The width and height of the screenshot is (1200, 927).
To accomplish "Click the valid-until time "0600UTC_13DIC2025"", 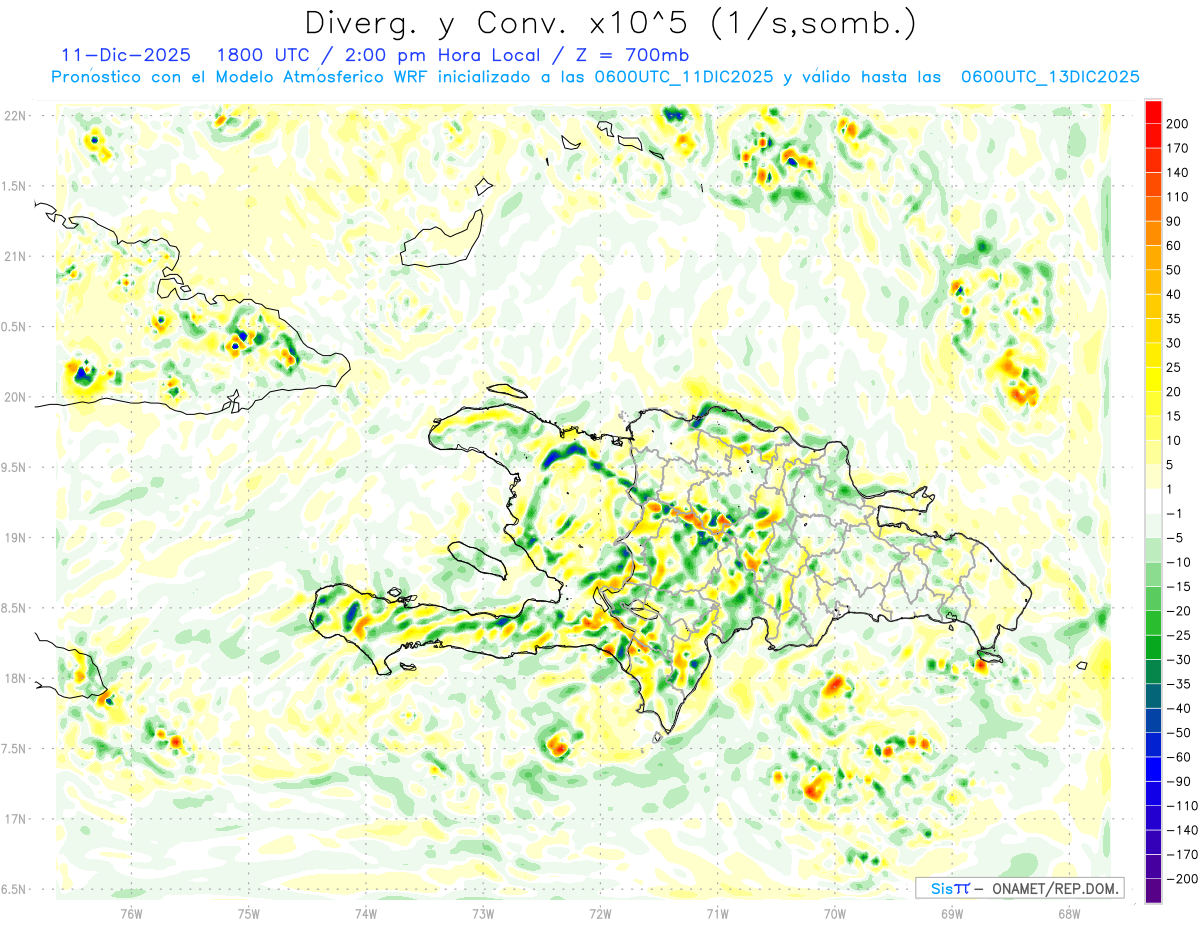I will point(1050,77).
